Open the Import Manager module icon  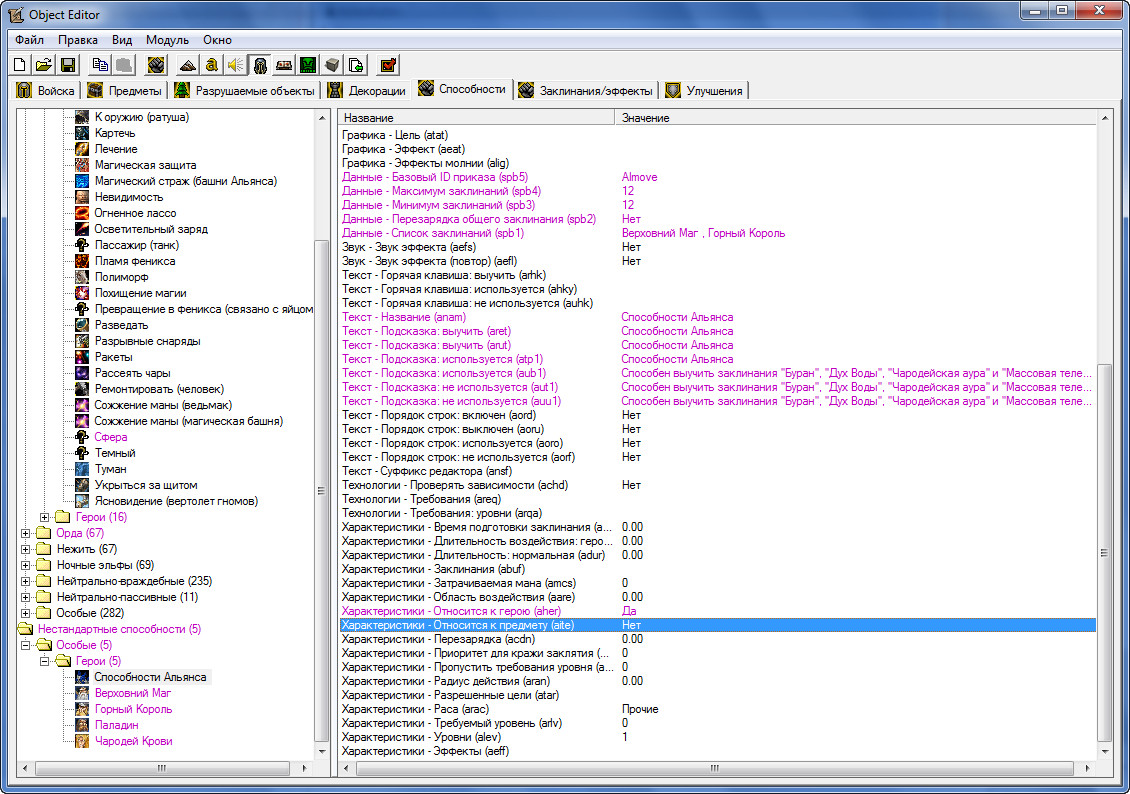356,65
